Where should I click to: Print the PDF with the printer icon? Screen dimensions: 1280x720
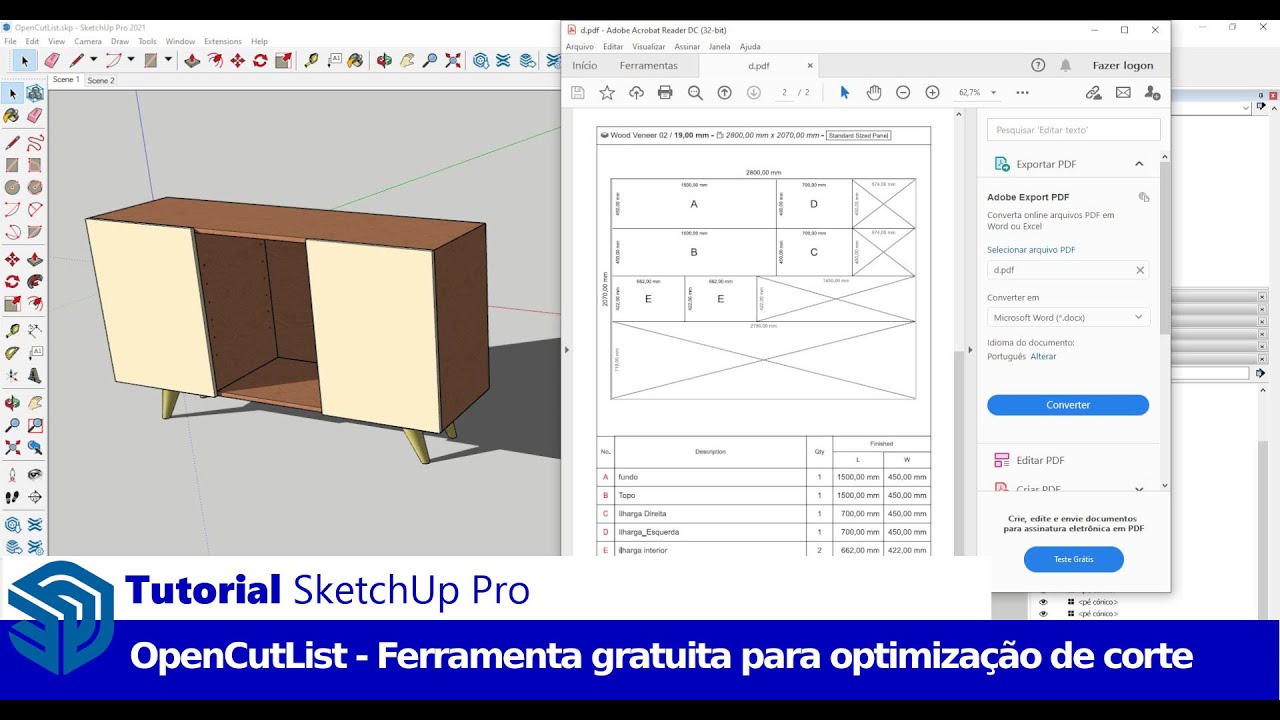pyautogui.click(x=665, y=92)
